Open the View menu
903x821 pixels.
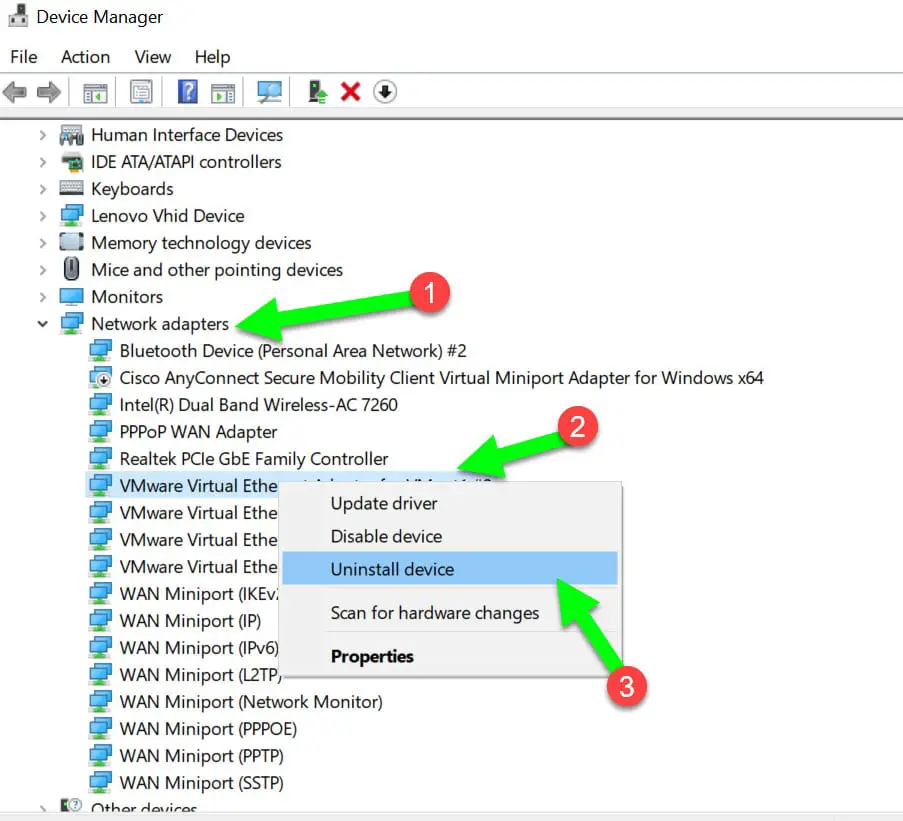pos(153,57)
